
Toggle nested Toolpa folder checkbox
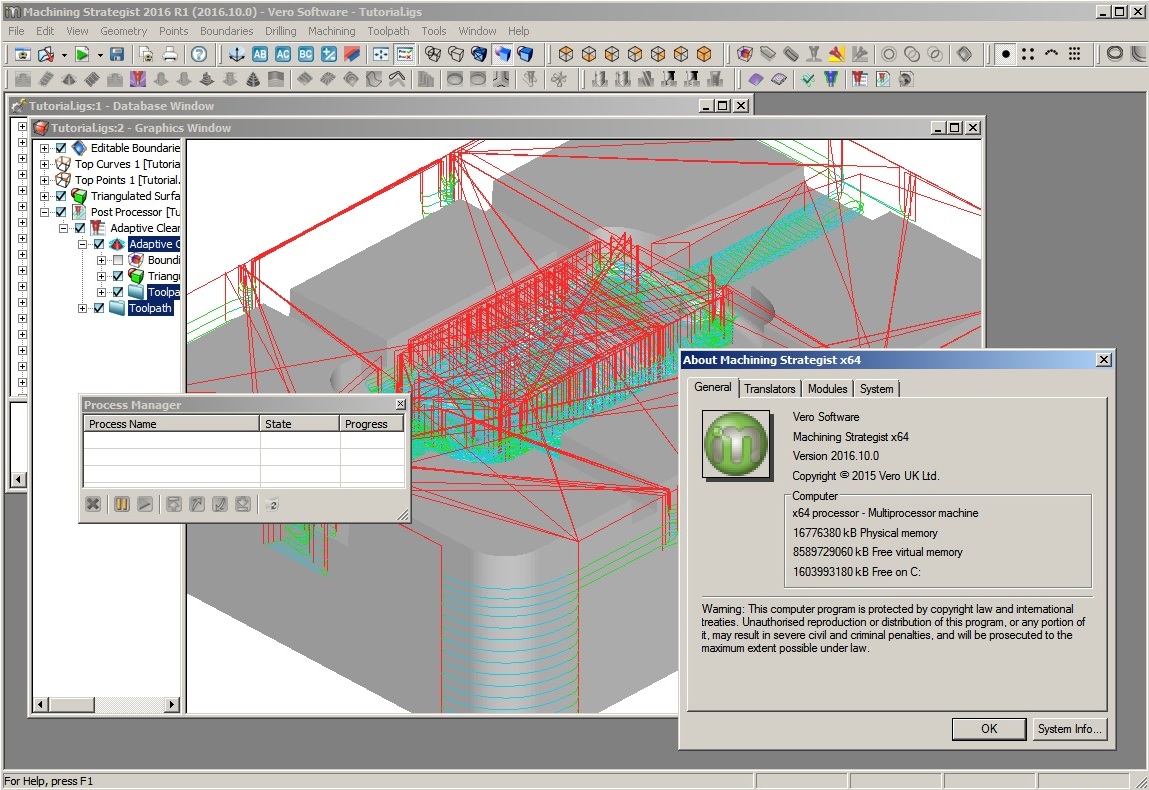118,292
